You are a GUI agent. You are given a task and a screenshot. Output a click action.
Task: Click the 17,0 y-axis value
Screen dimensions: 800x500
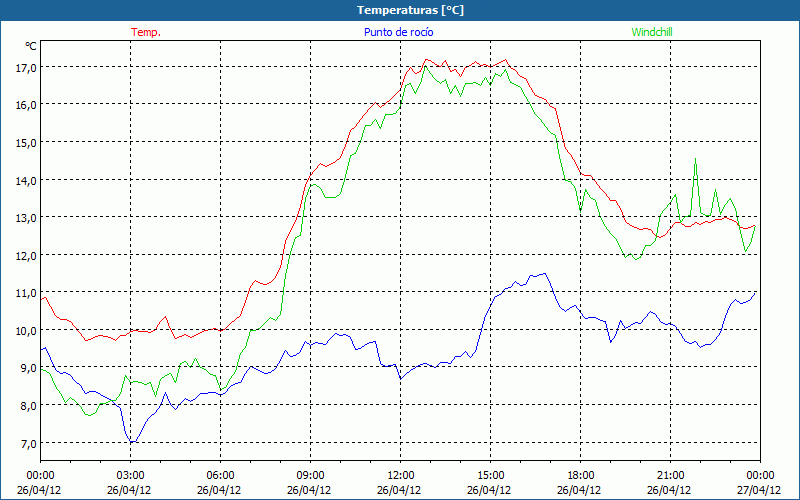pos(26,67)
